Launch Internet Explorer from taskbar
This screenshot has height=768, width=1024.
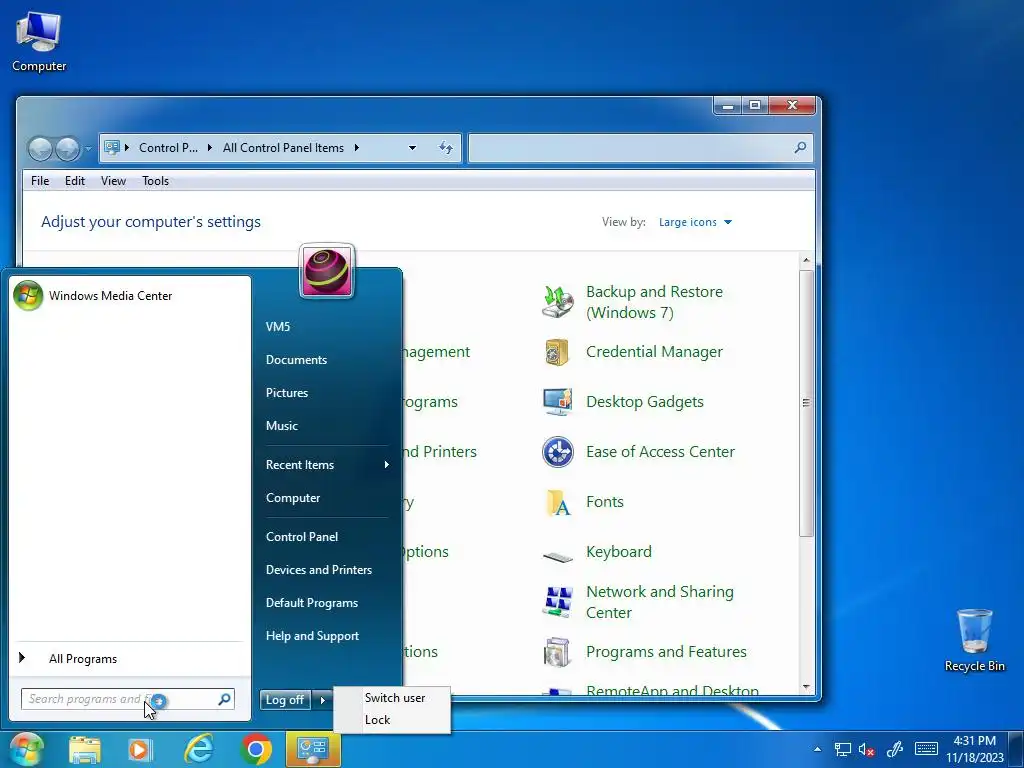click(x=199, y=749)
